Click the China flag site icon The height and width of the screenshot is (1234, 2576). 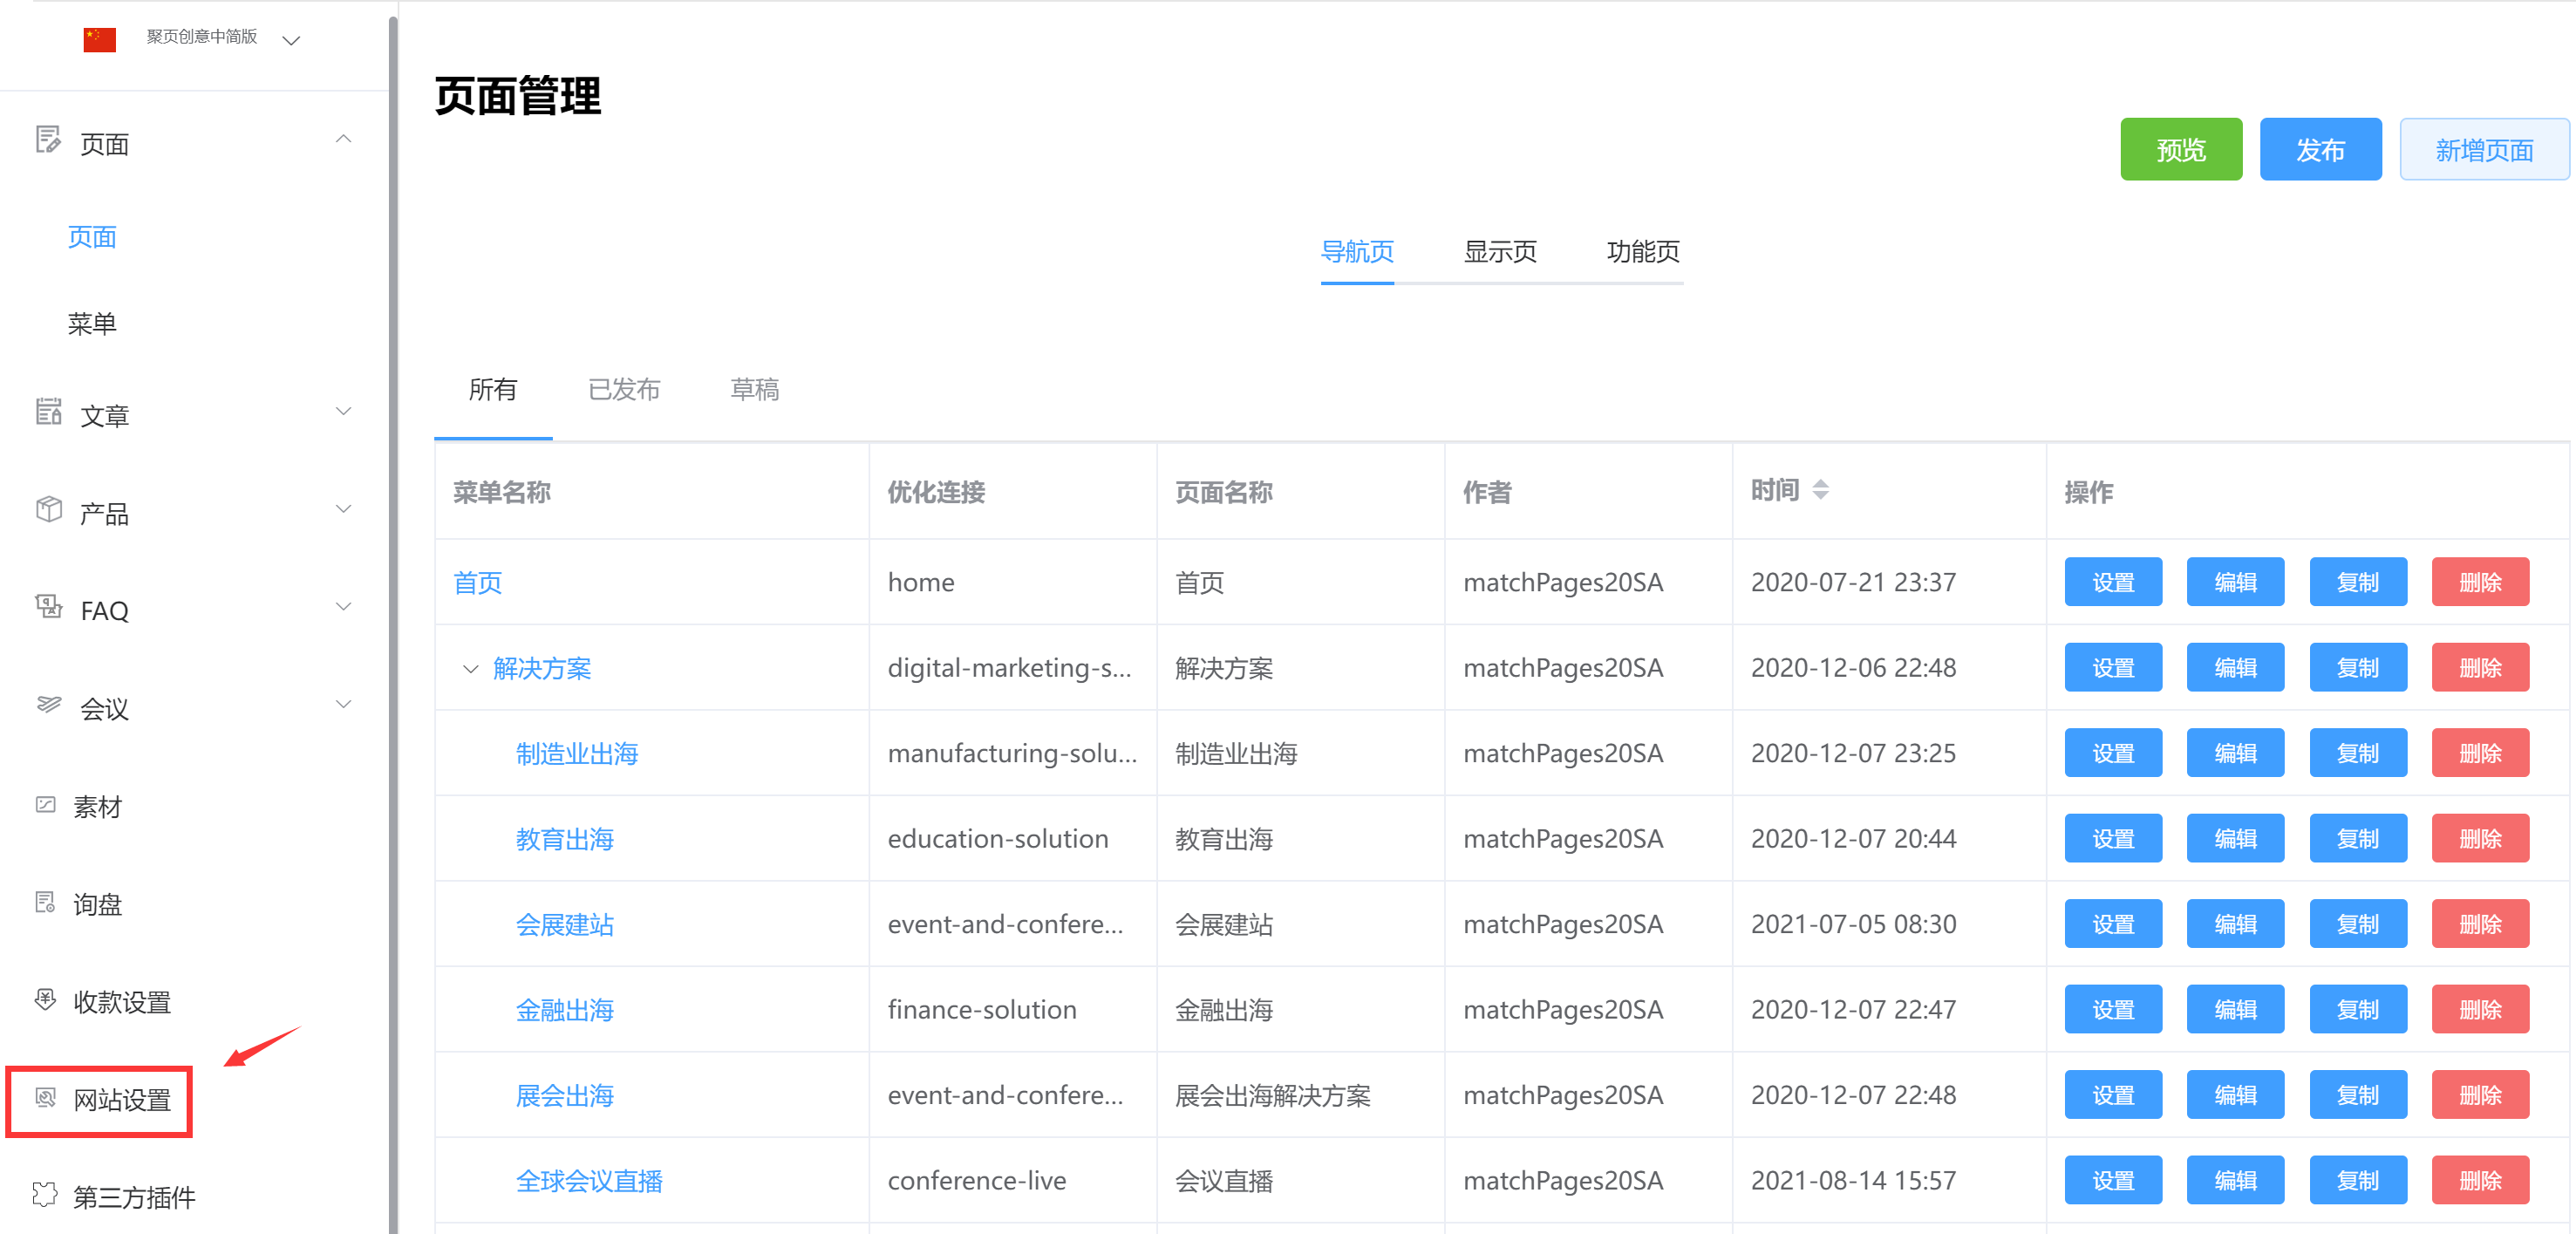pos(100,39)
